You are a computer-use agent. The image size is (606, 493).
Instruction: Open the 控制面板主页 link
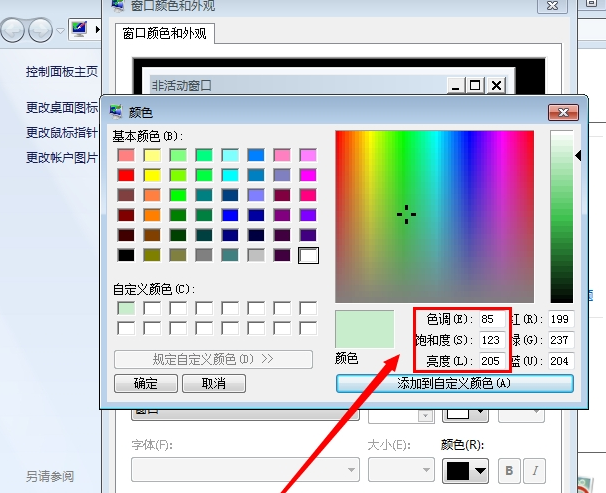click(x=61, y=72)
